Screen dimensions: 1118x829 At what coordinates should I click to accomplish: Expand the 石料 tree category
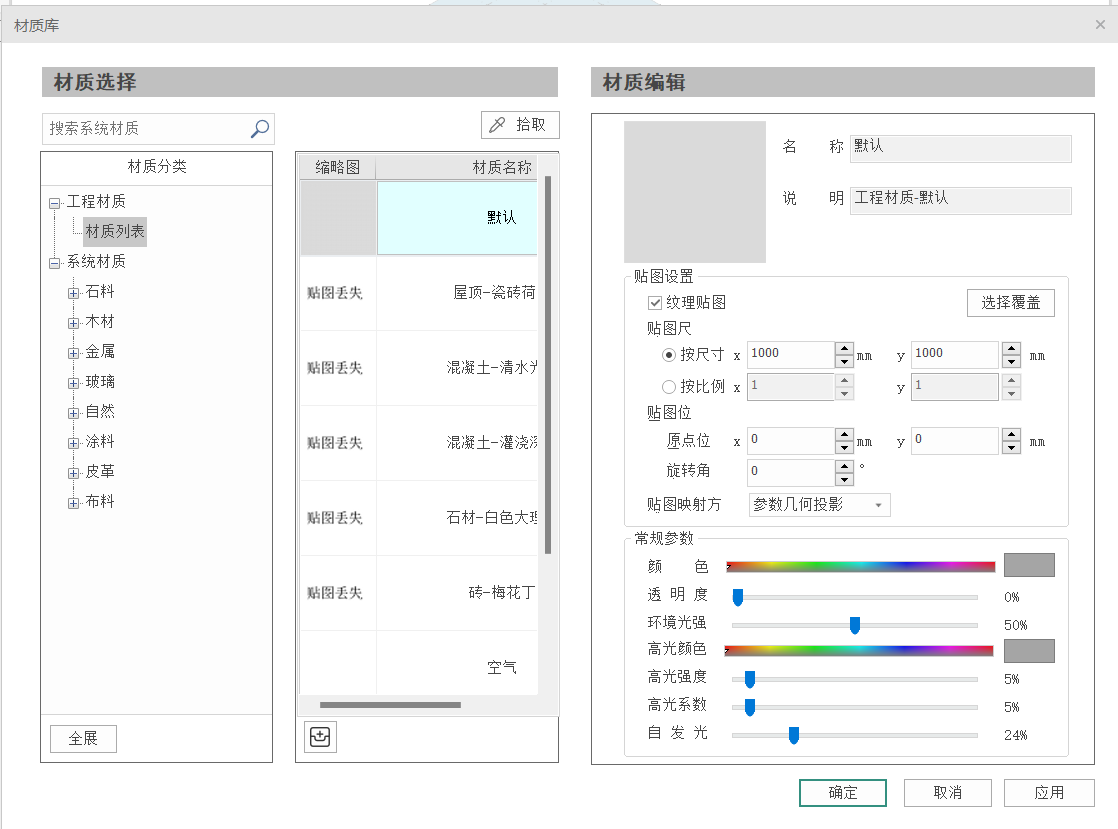73,293
